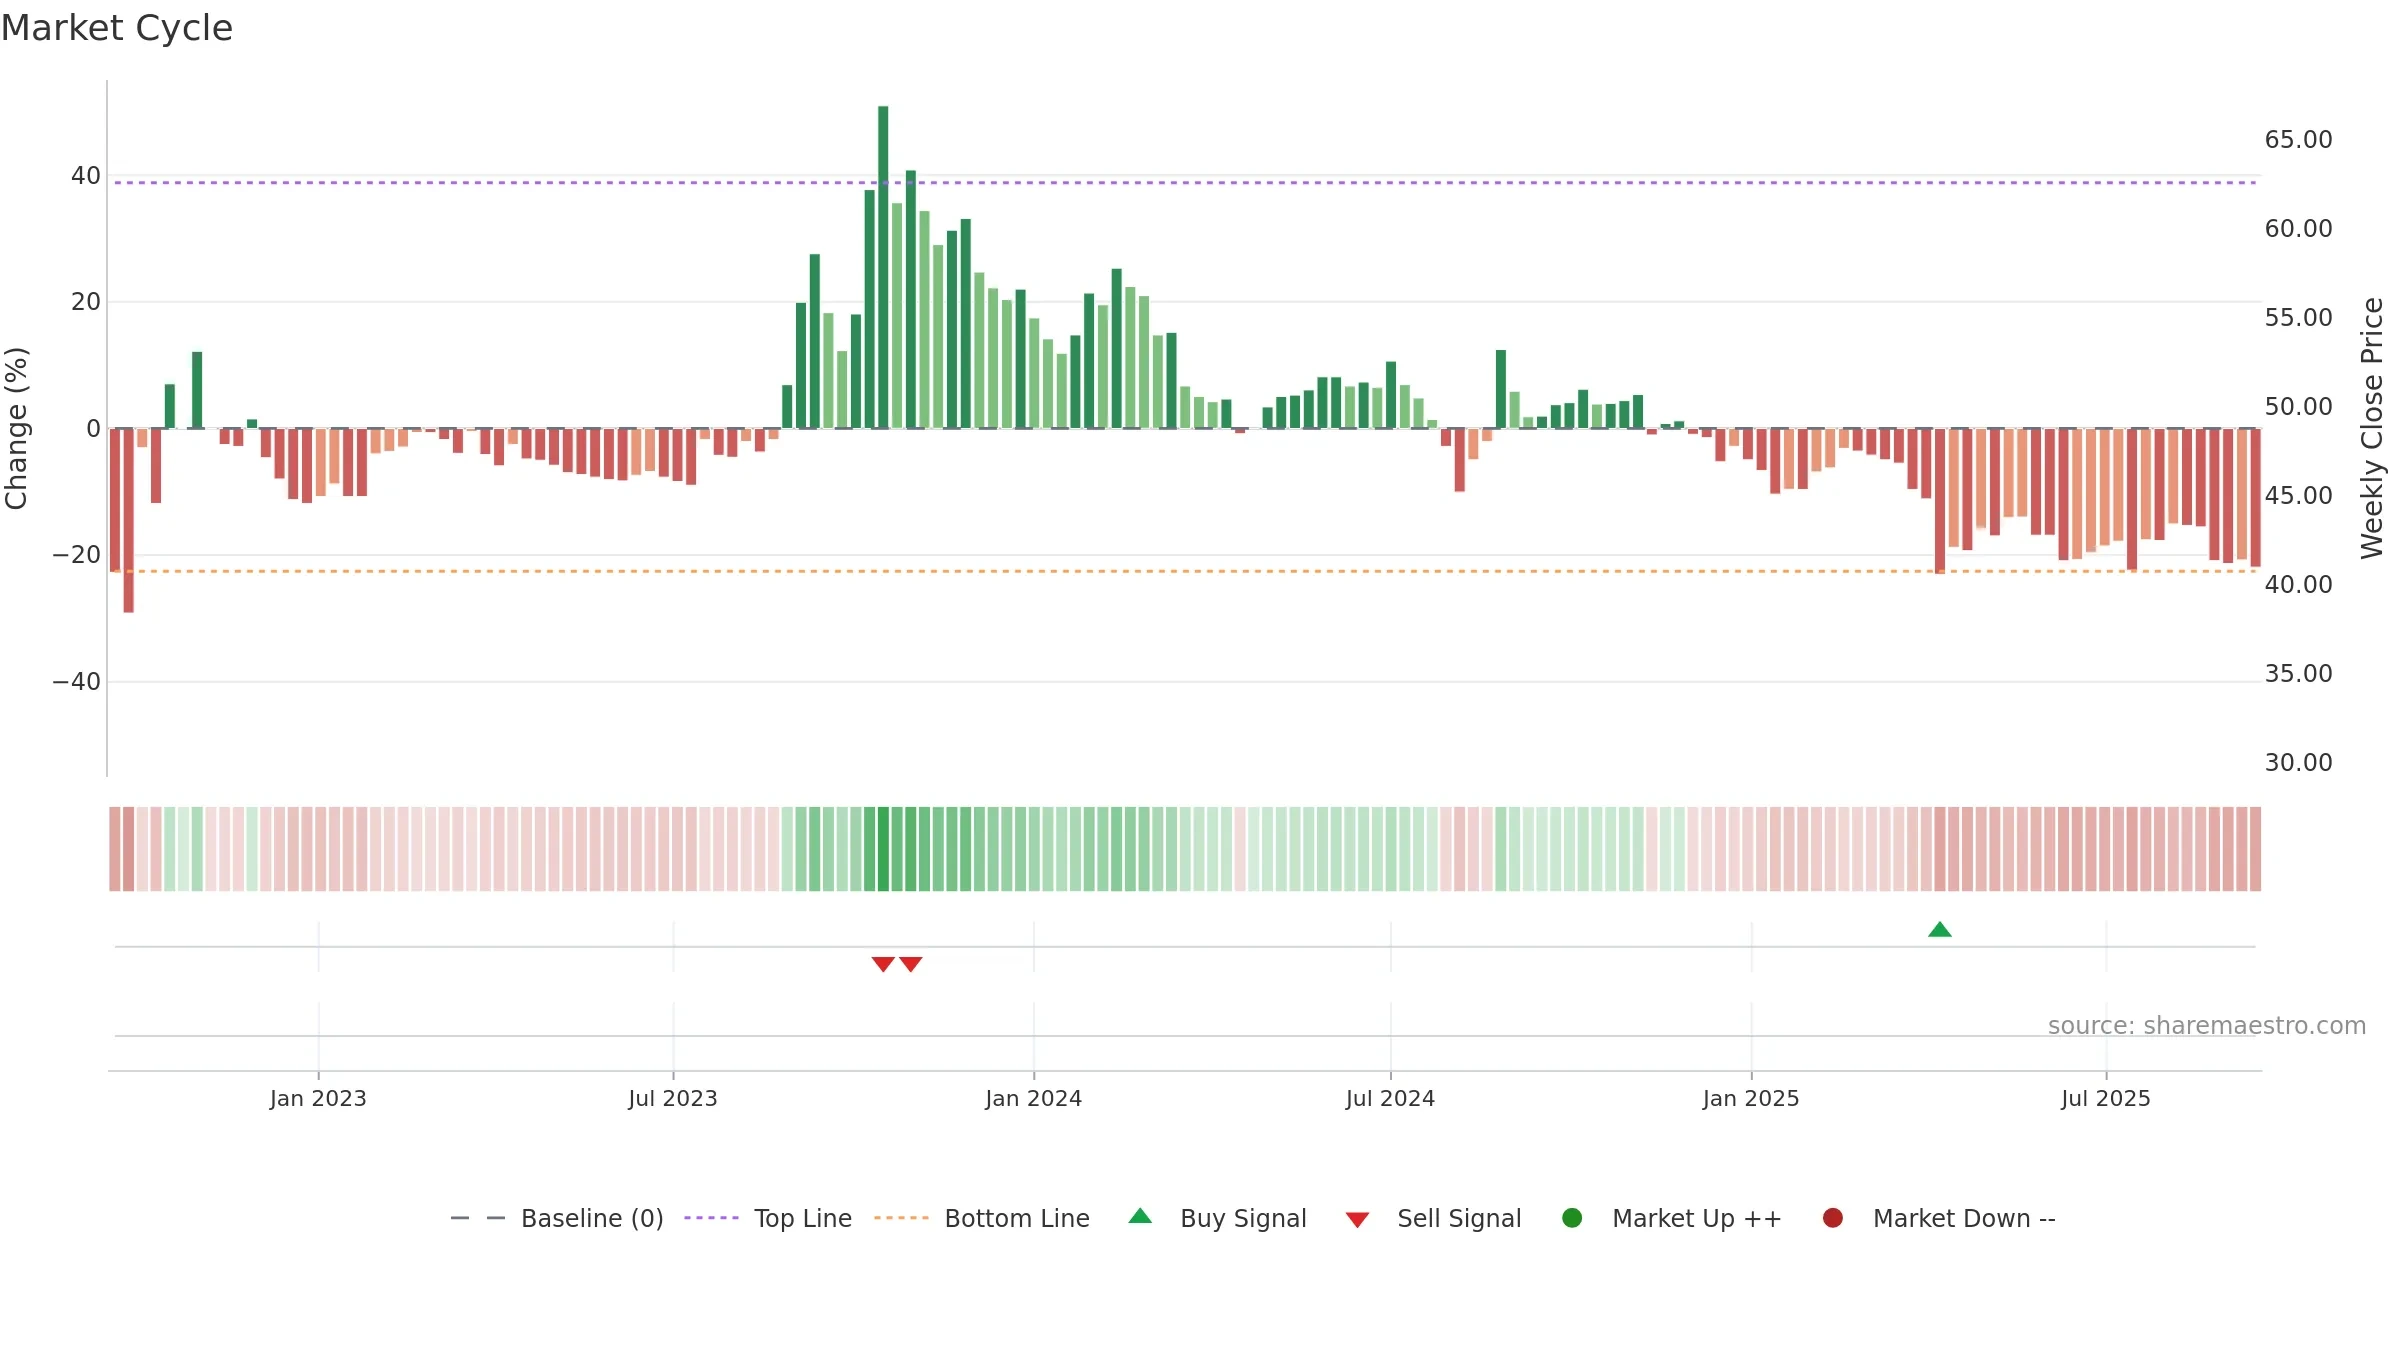This screenshot has width=2400, height=1350.
Task: Click the 55.00 price tick label
Action: tap(2298, 318)
